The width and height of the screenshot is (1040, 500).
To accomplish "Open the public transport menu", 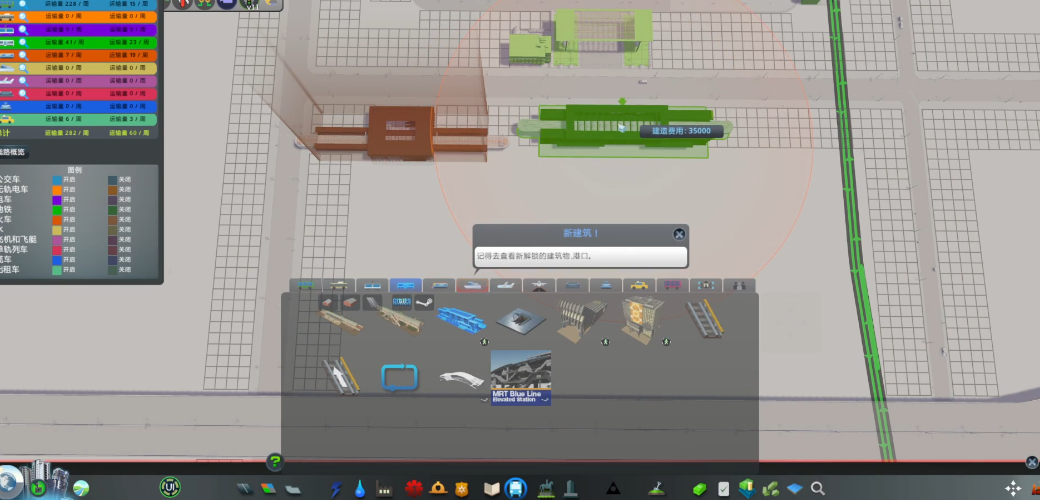I will pyautogui.click(x=515, y=489).
